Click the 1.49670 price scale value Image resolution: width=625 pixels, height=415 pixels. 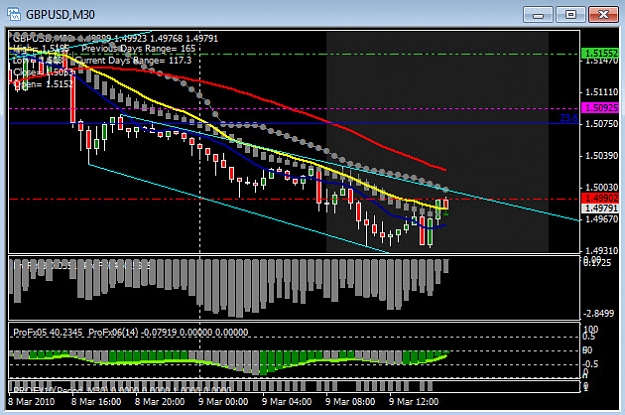[x=601, y=219]
